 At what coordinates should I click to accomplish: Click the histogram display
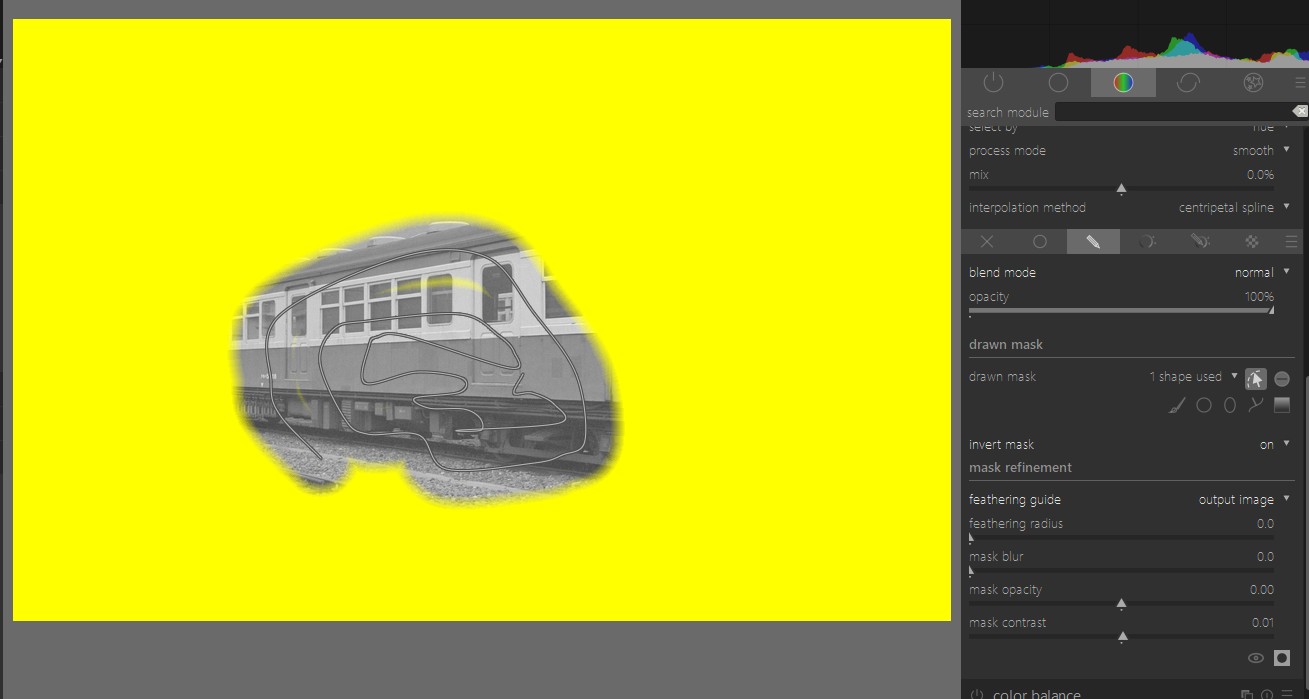coord(1135,33)
